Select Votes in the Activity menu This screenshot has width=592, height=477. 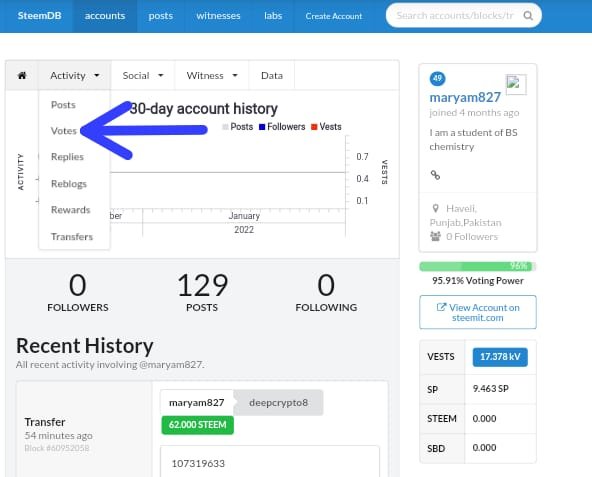point(64,131)
